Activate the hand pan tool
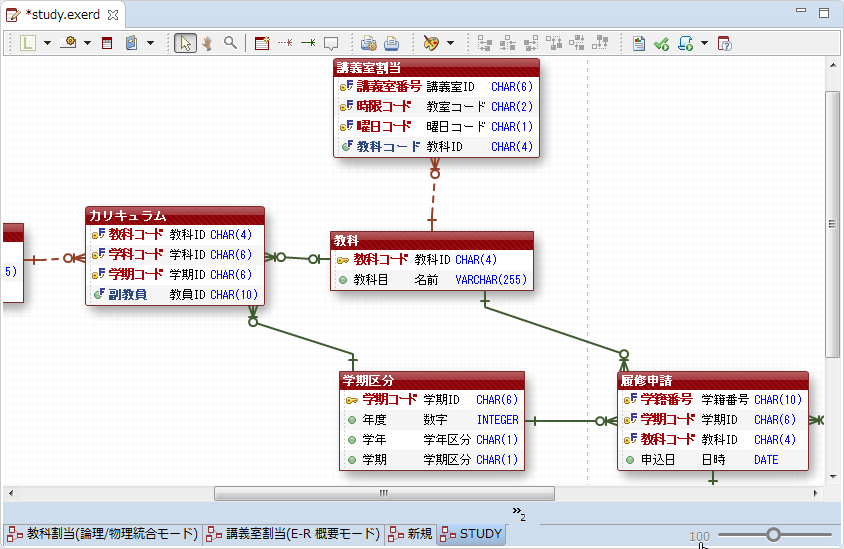Image resolution: width=844 pixels, height=549 pixels. [x=207, y=43]
